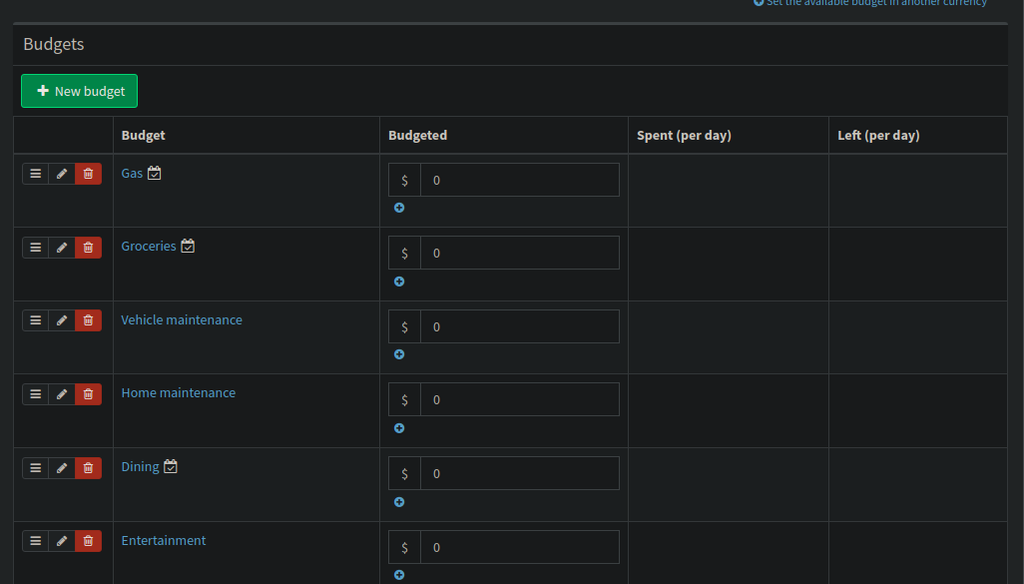Add another limit under Dining amount
The width and height of the screenshot is (1024, 584).
(x=399, y=502)
